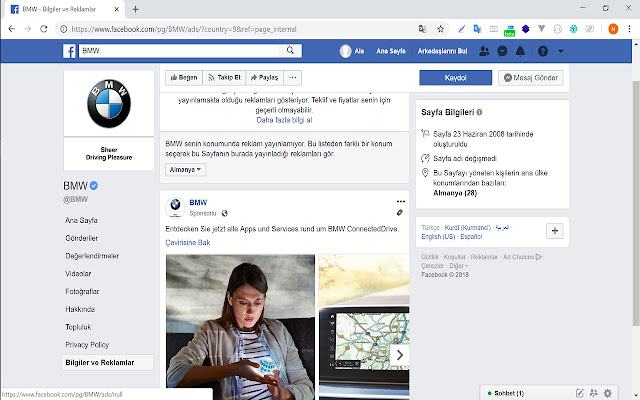Close the BMW Bilgiler ve Reklamlar tab
Screen dimensions: 640x400
point(116,9)
